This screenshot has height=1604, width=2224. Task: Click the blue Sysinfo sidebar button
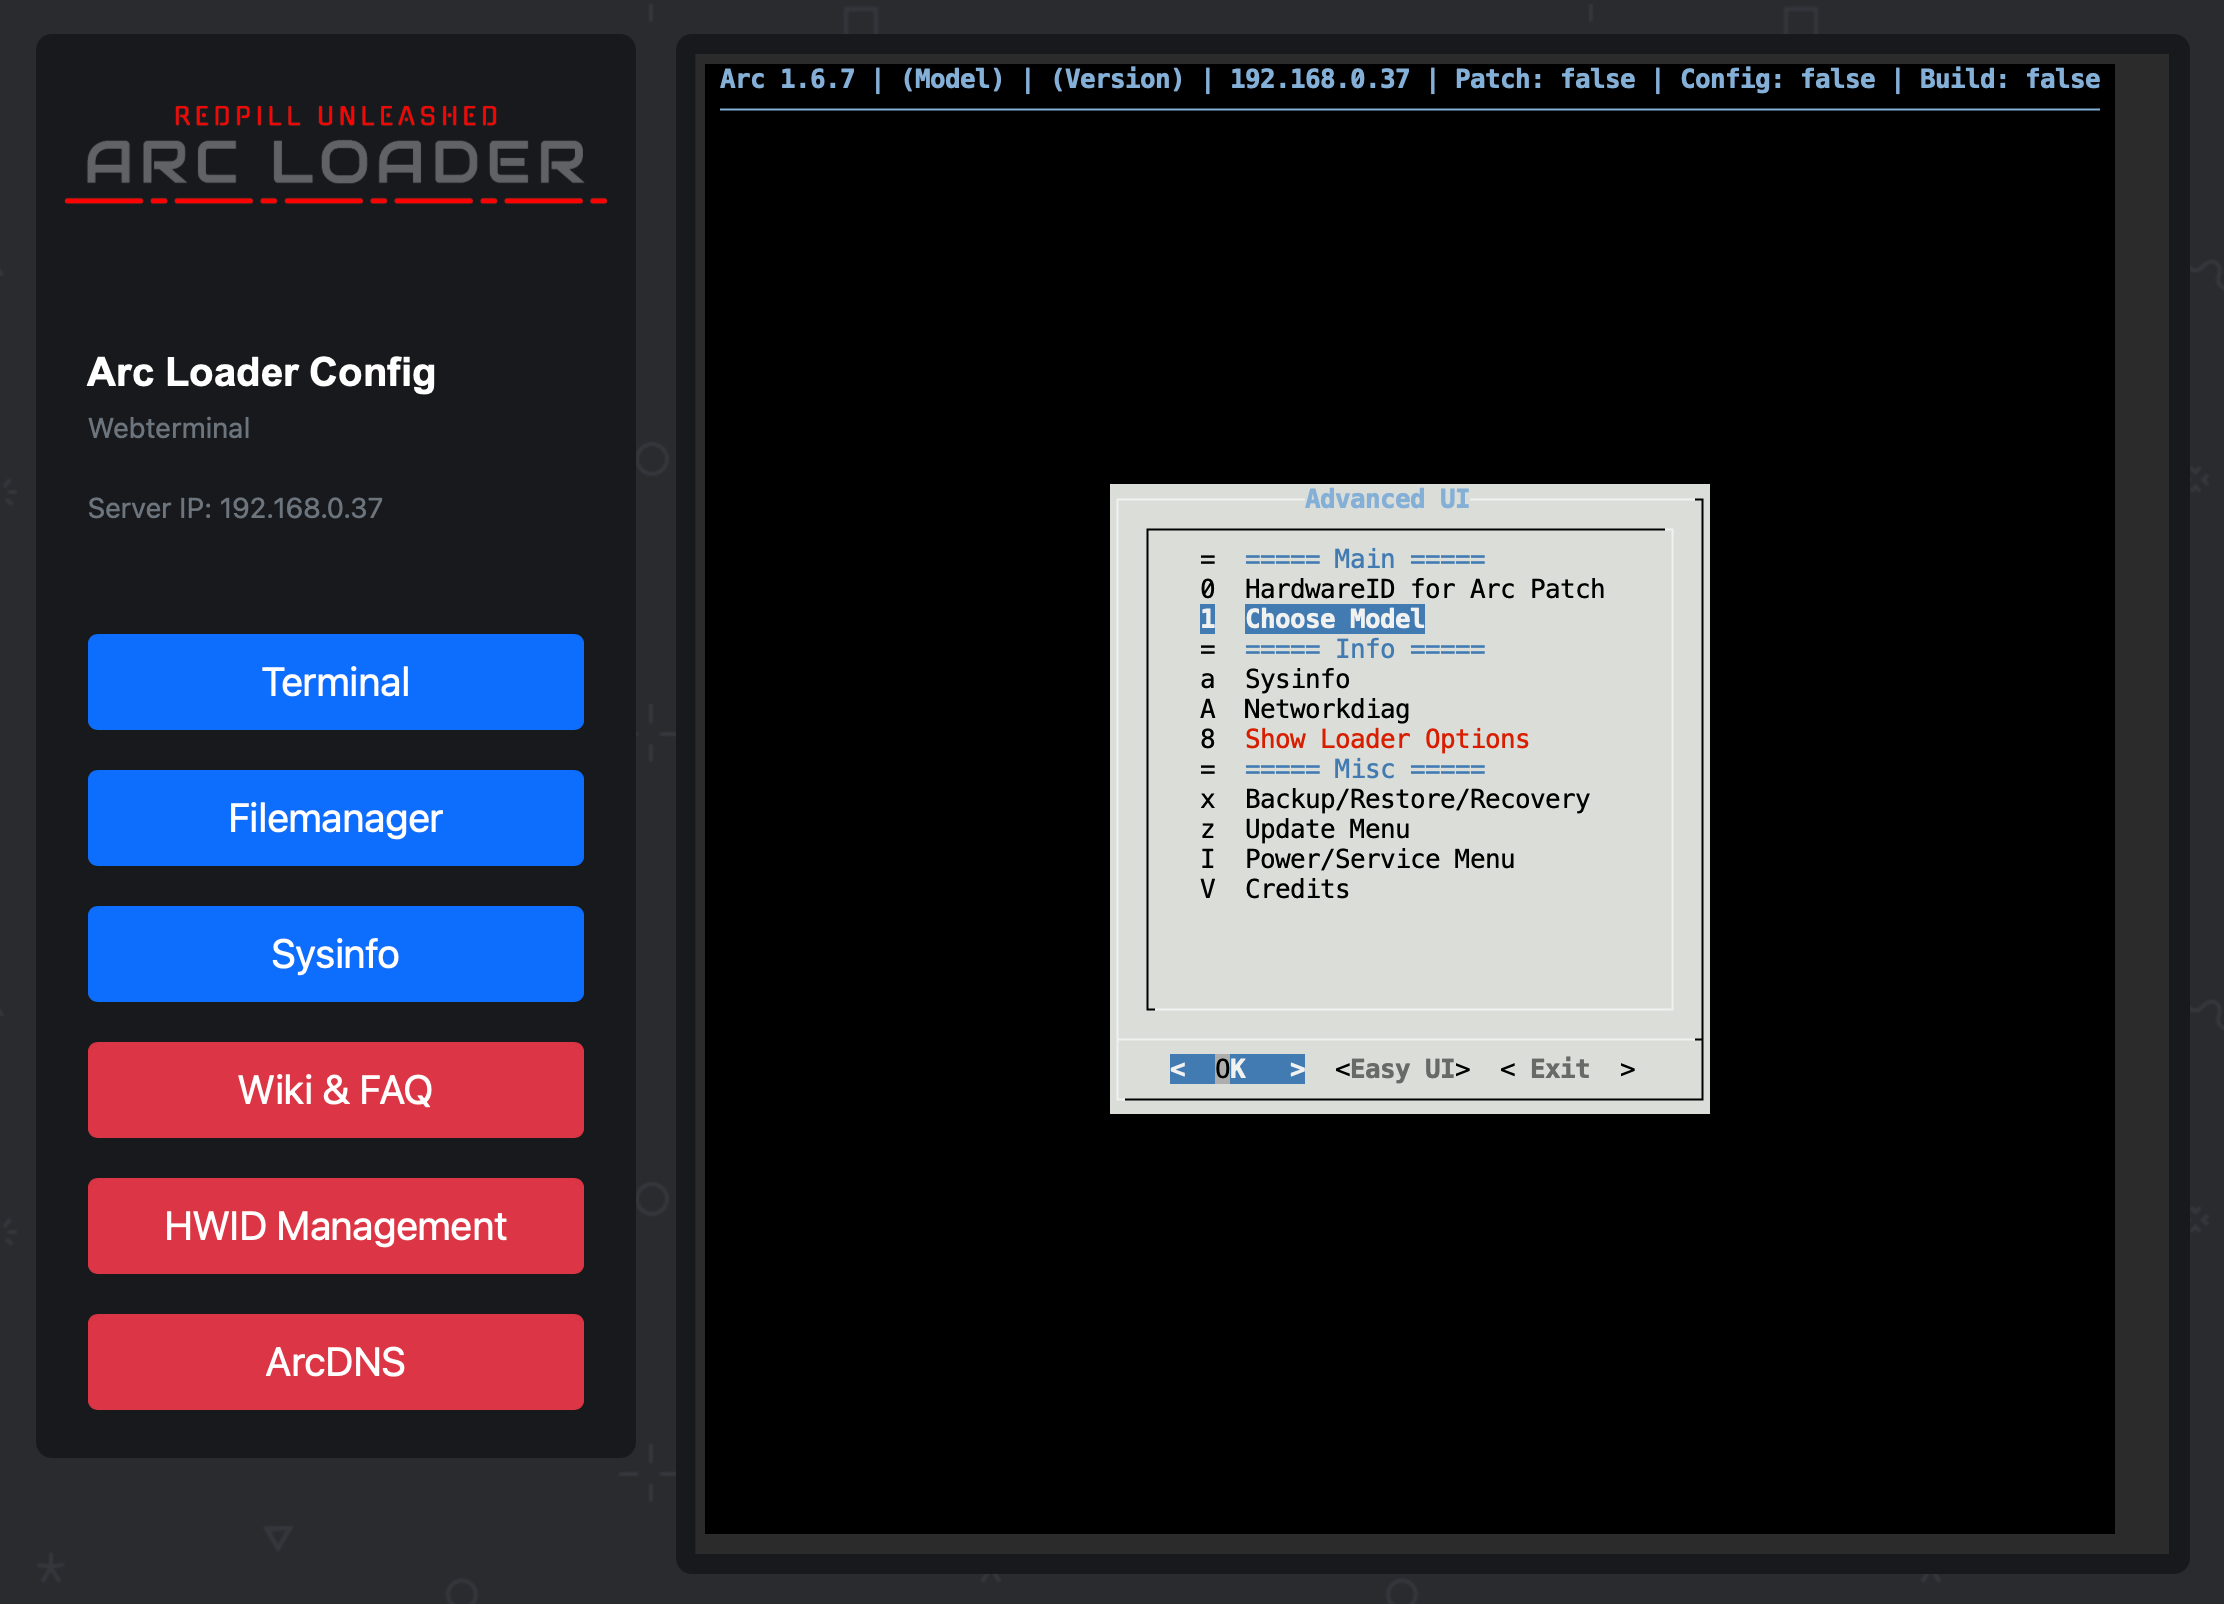point(335,954)
